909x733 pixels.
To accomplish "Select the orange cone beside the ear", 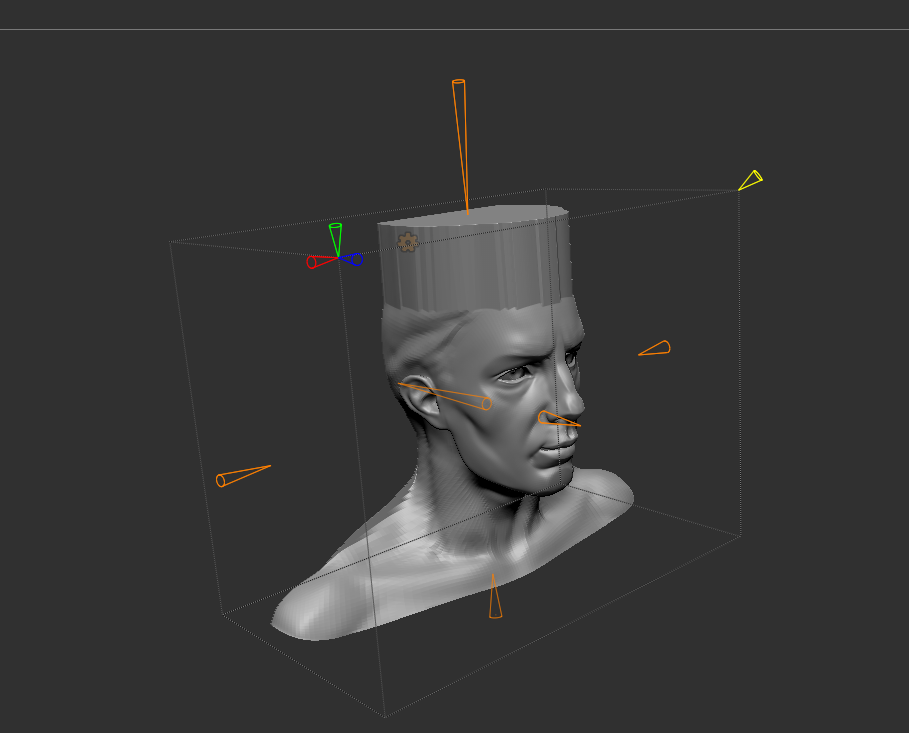I will [445, 396].
